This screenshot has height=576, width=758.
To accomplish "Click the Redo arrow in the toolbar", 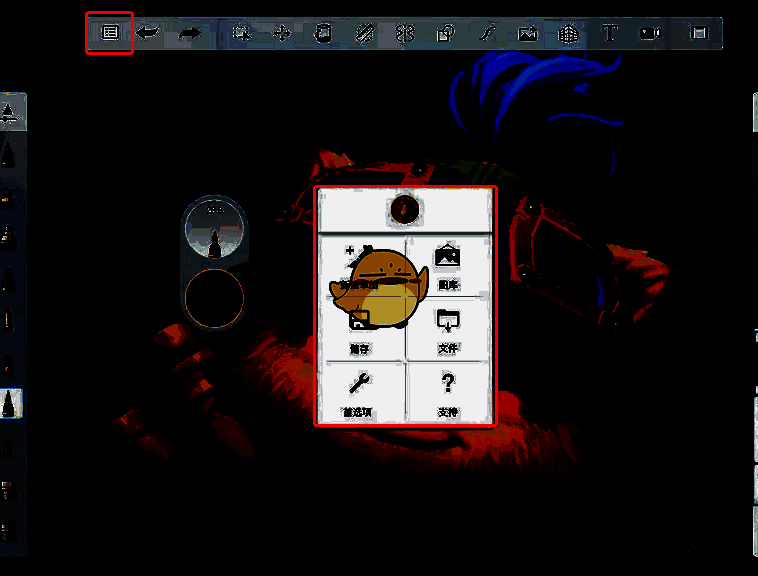I will (x=189, y=33).
